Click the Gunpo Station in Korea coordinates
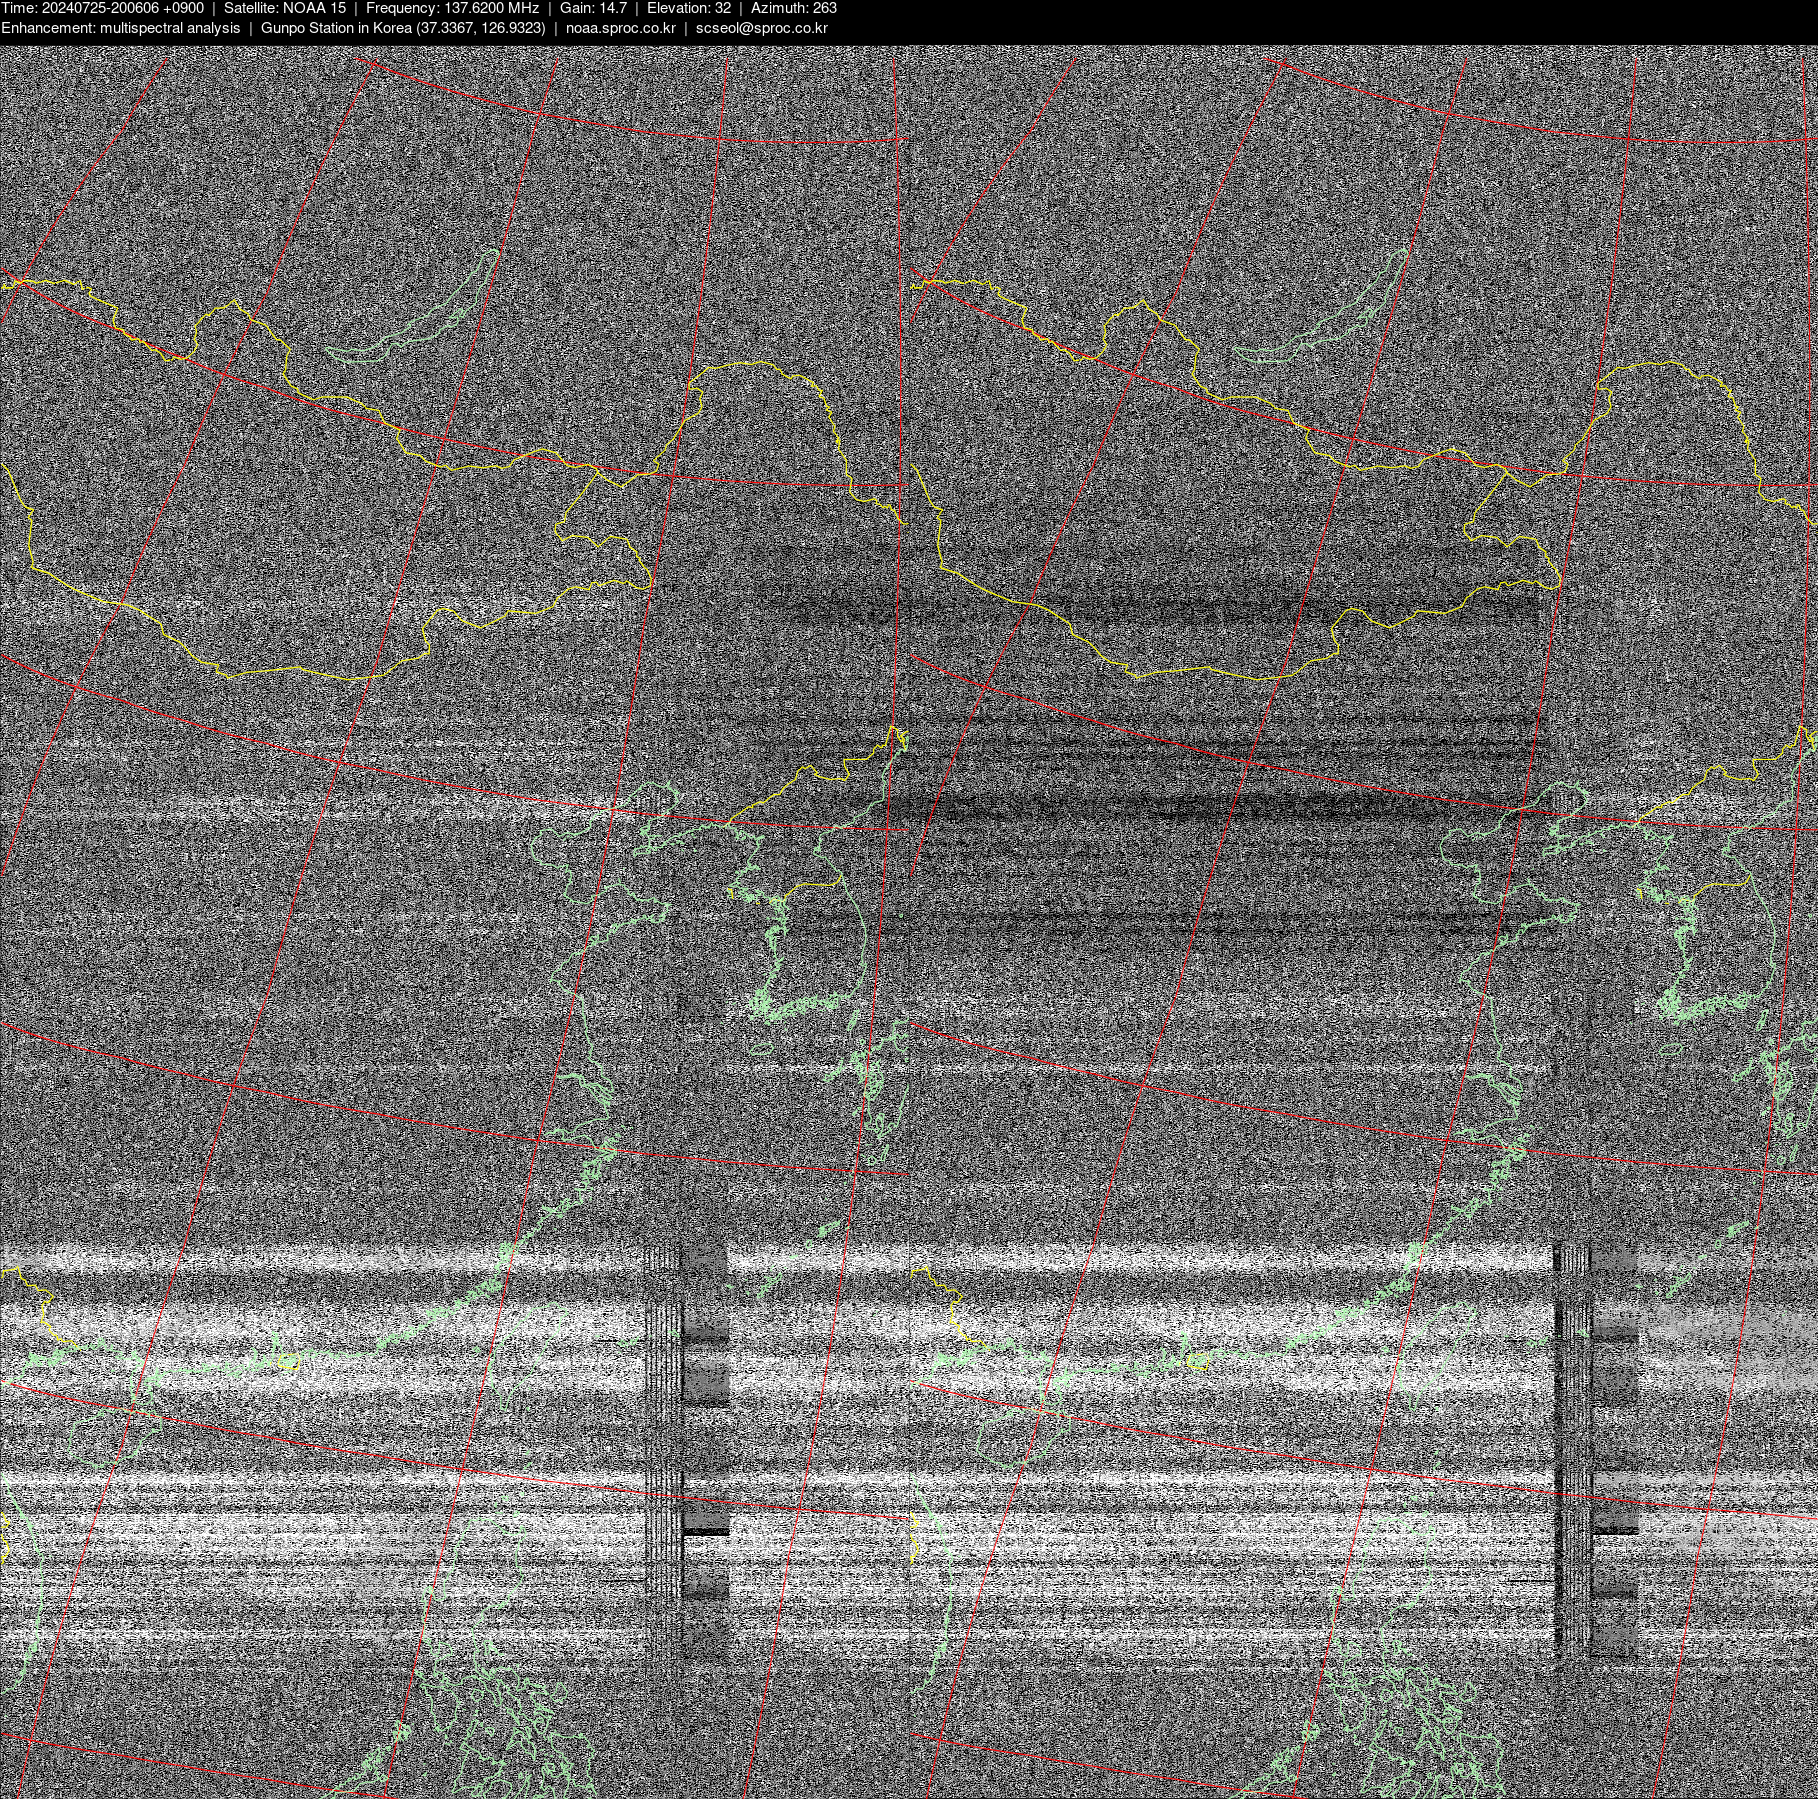Screen dimensions: 1818x1799 [403, 28]
